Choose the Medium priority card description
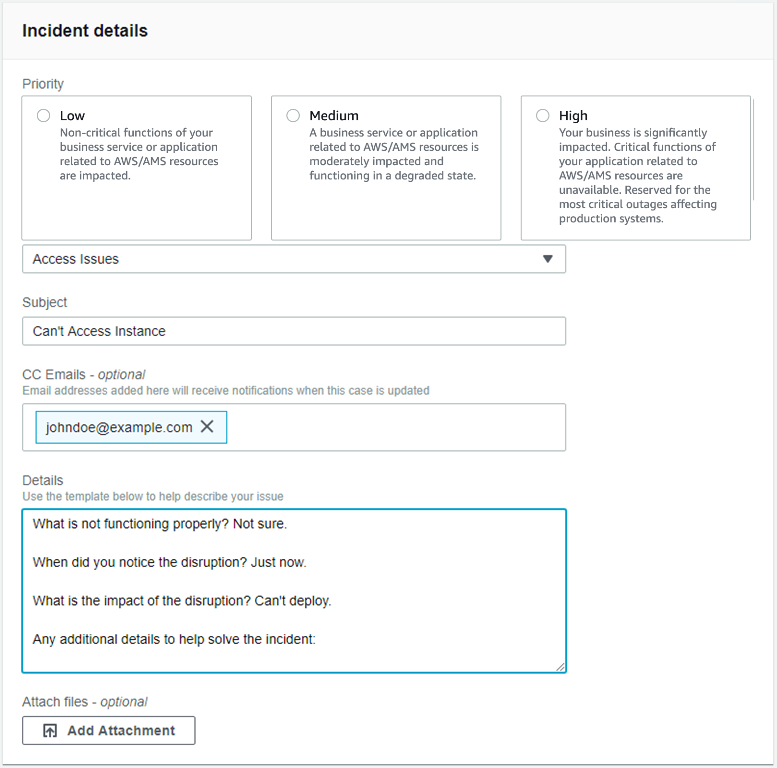The image size is (777, 768). [393, 154]
